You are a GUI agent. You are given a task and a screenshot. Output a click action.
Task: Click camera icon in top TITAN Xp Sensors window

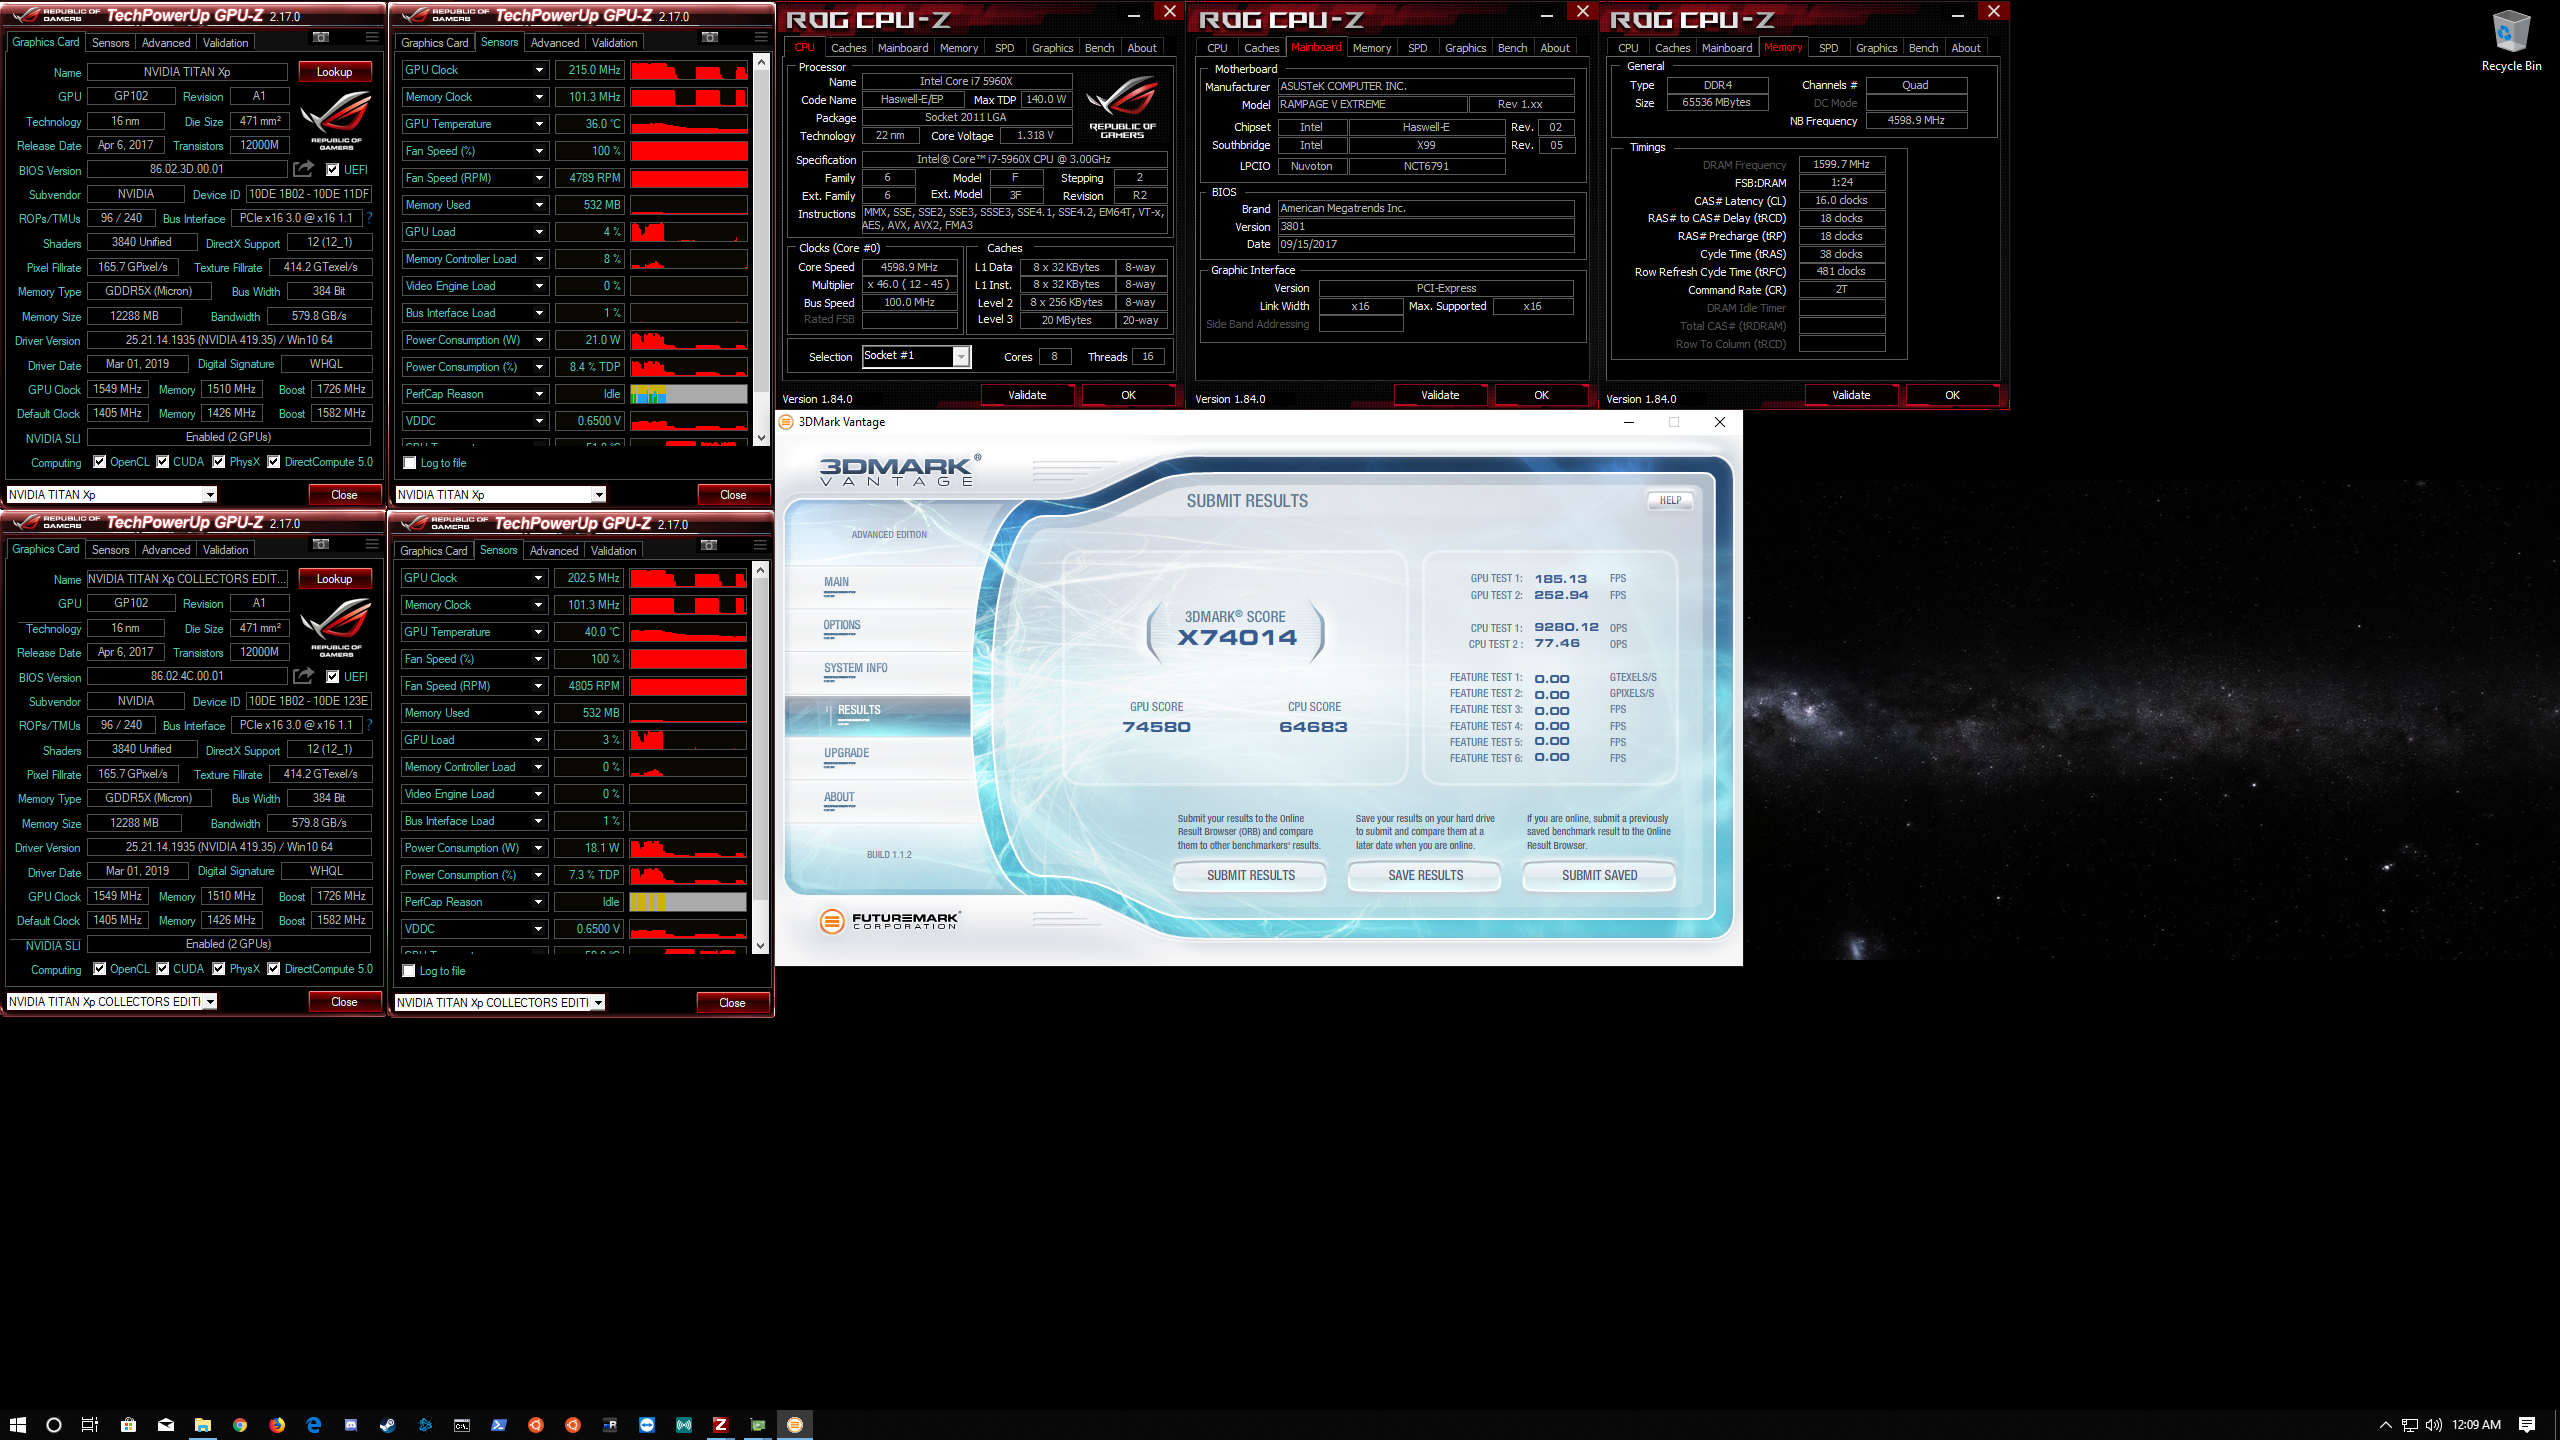point(709,38)
